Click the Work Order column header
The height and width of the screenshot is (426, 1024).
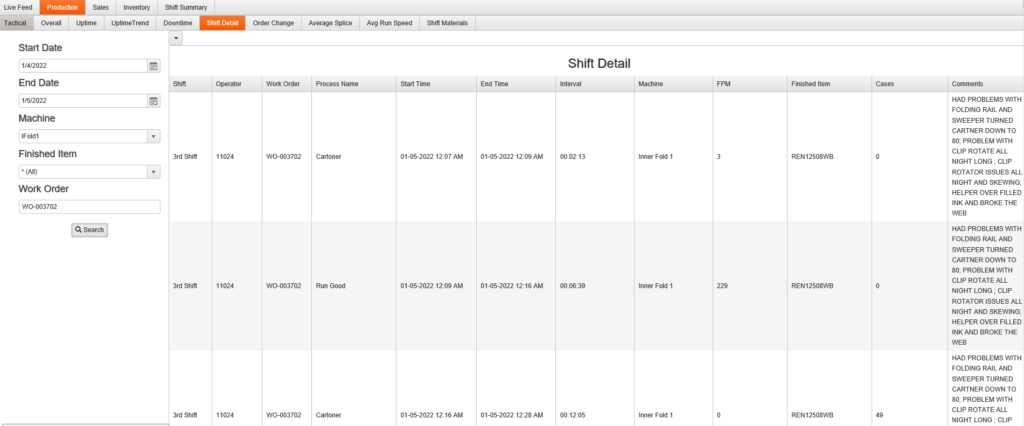pyautogui.click(x=287, y=84)
